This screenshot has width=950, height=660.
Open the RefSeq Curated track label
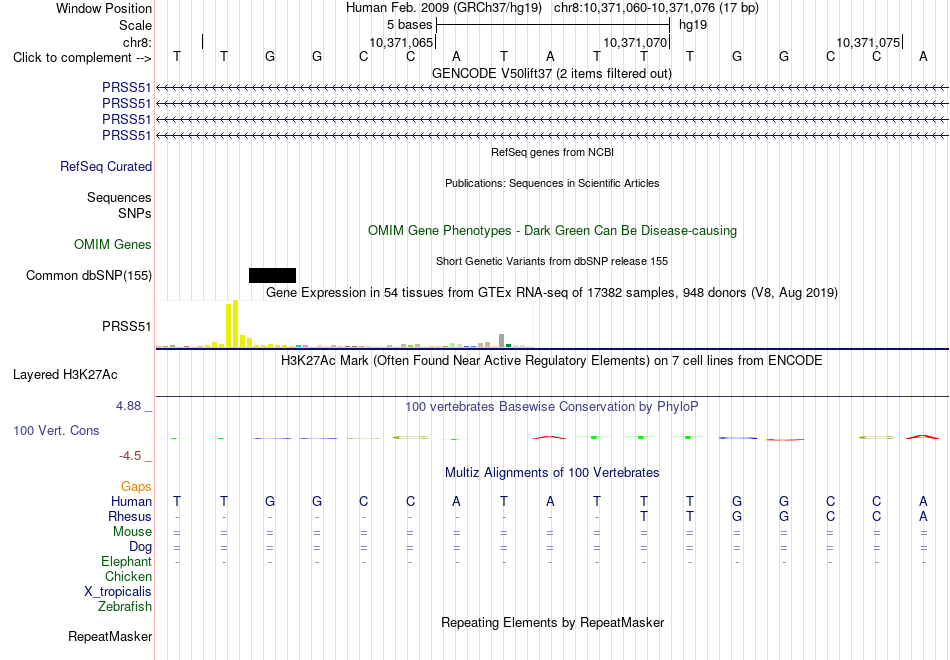click(x=106, y=167)
